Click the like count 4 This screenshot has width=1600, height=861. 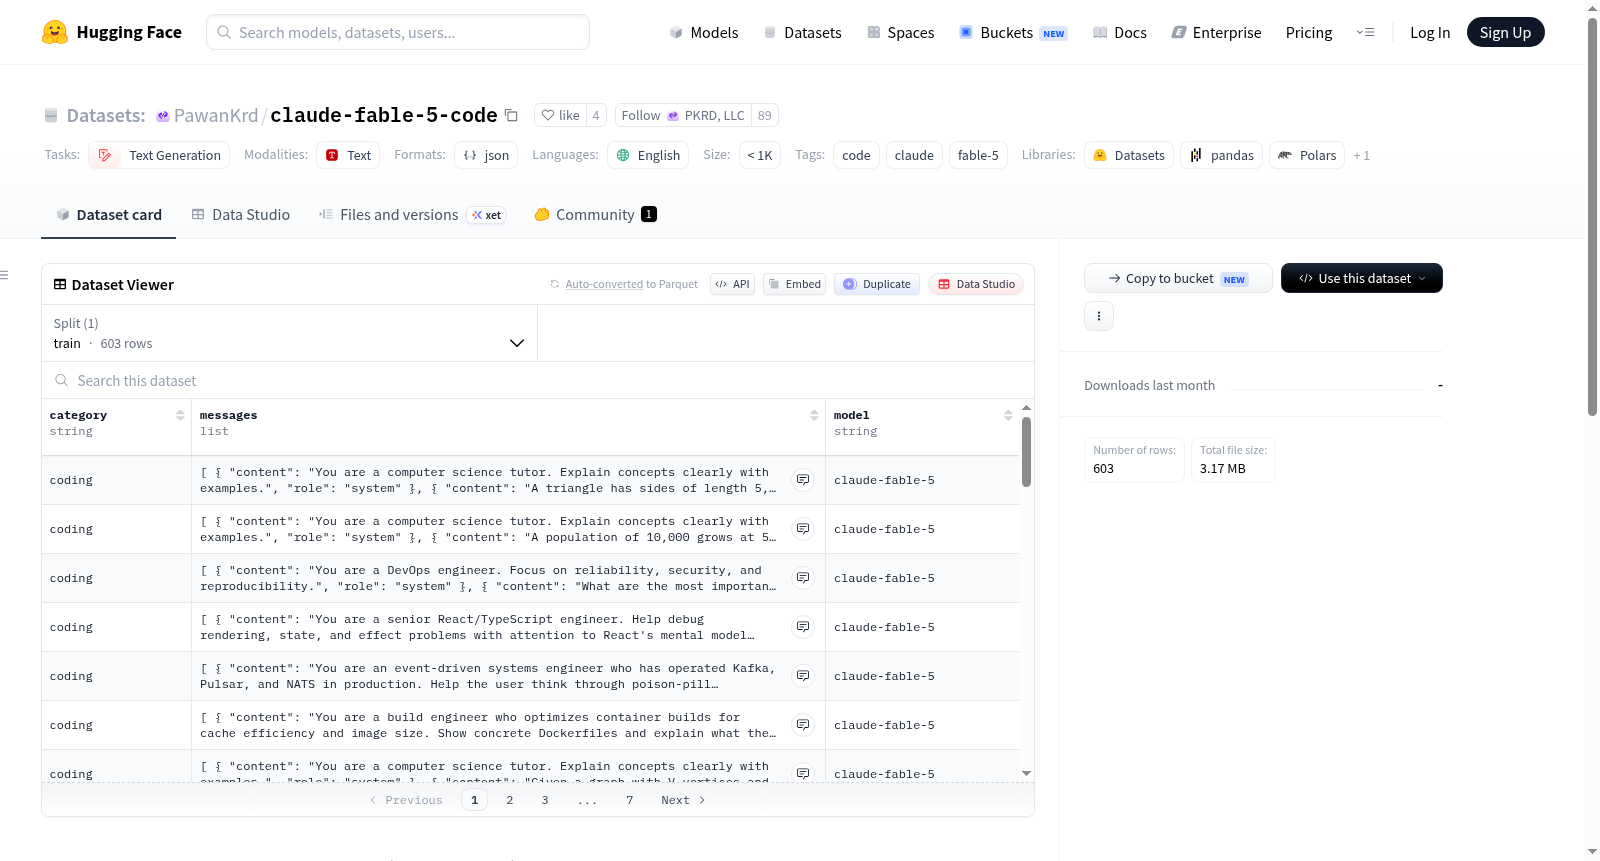tap(596, 115)
